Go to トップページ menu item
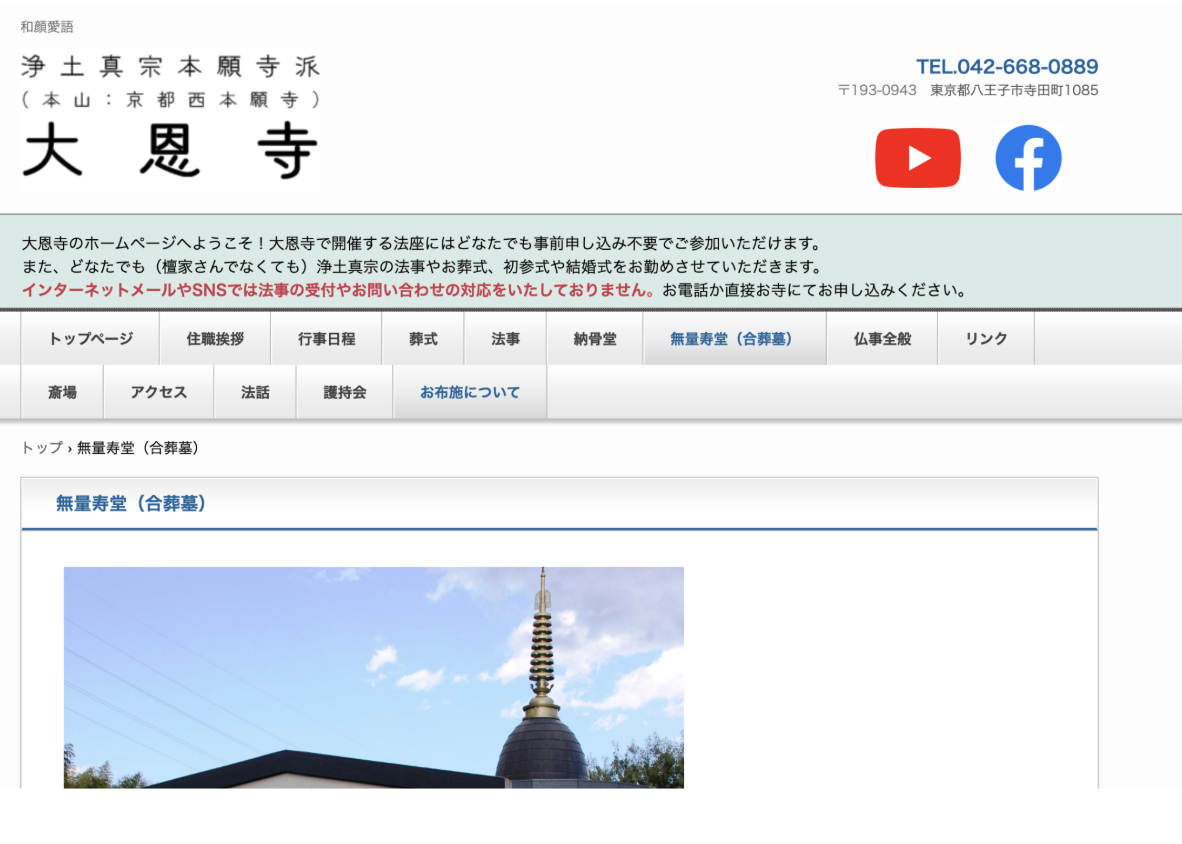 click(91, 339)
